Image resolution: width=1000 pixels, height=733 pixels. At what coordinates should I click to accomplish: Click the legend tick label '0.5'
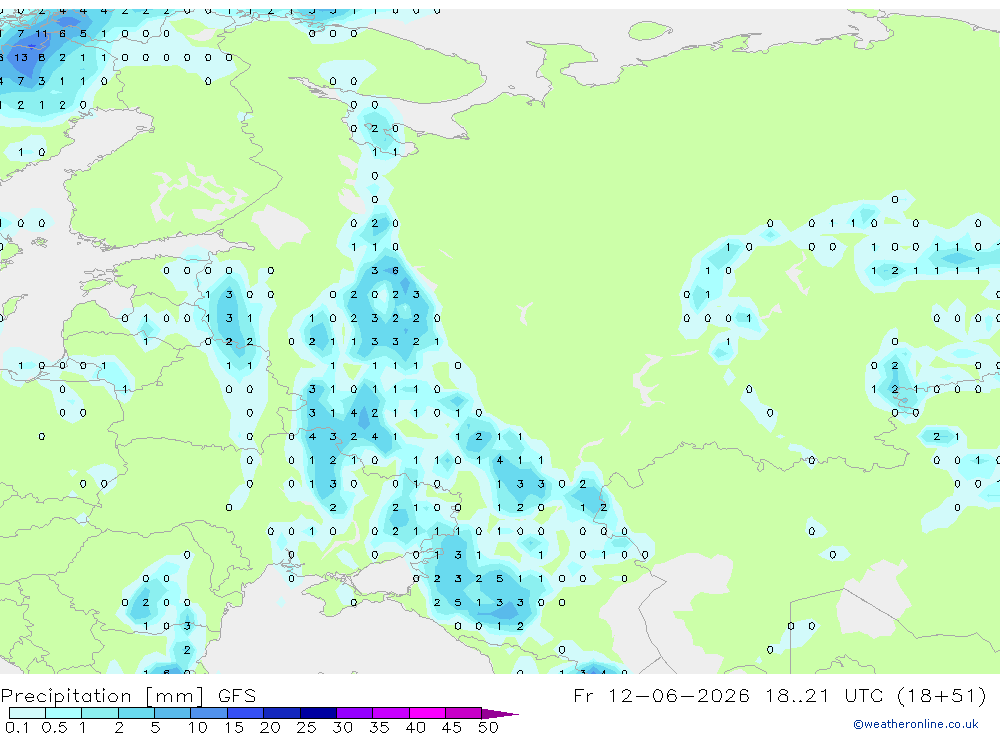pos(54,727)
